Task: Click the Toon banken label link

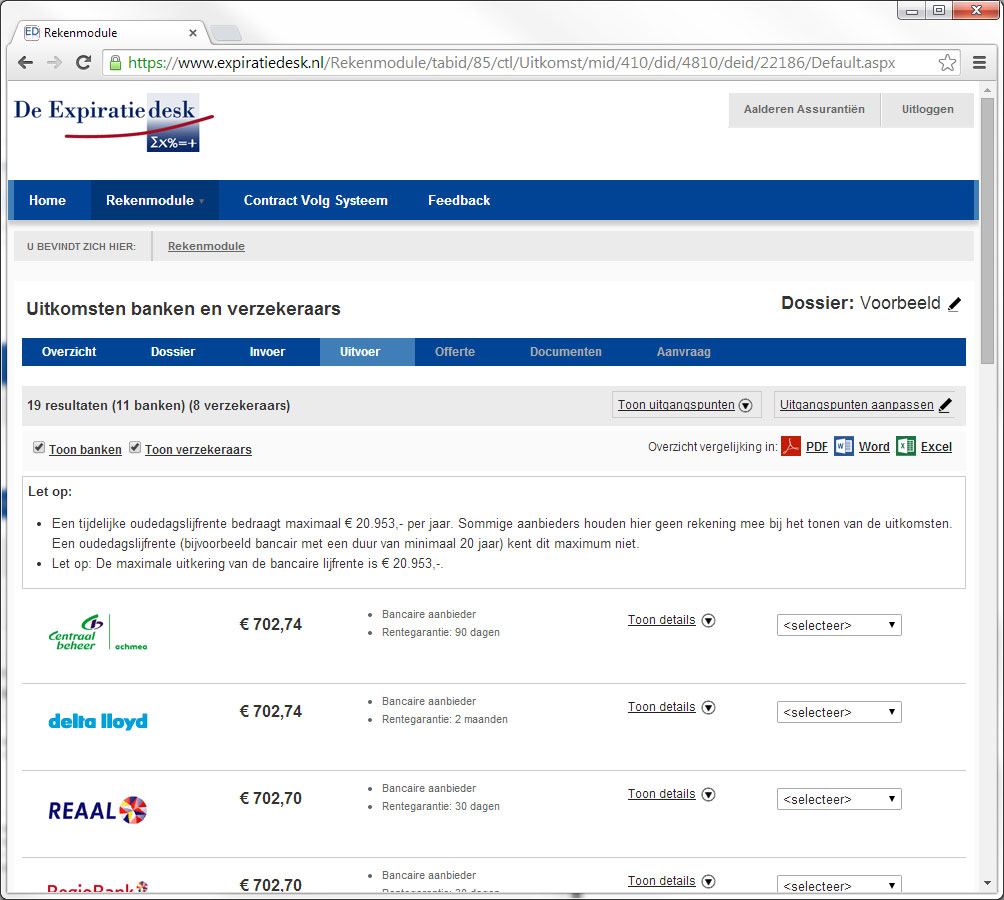Action: pos(85,450)
